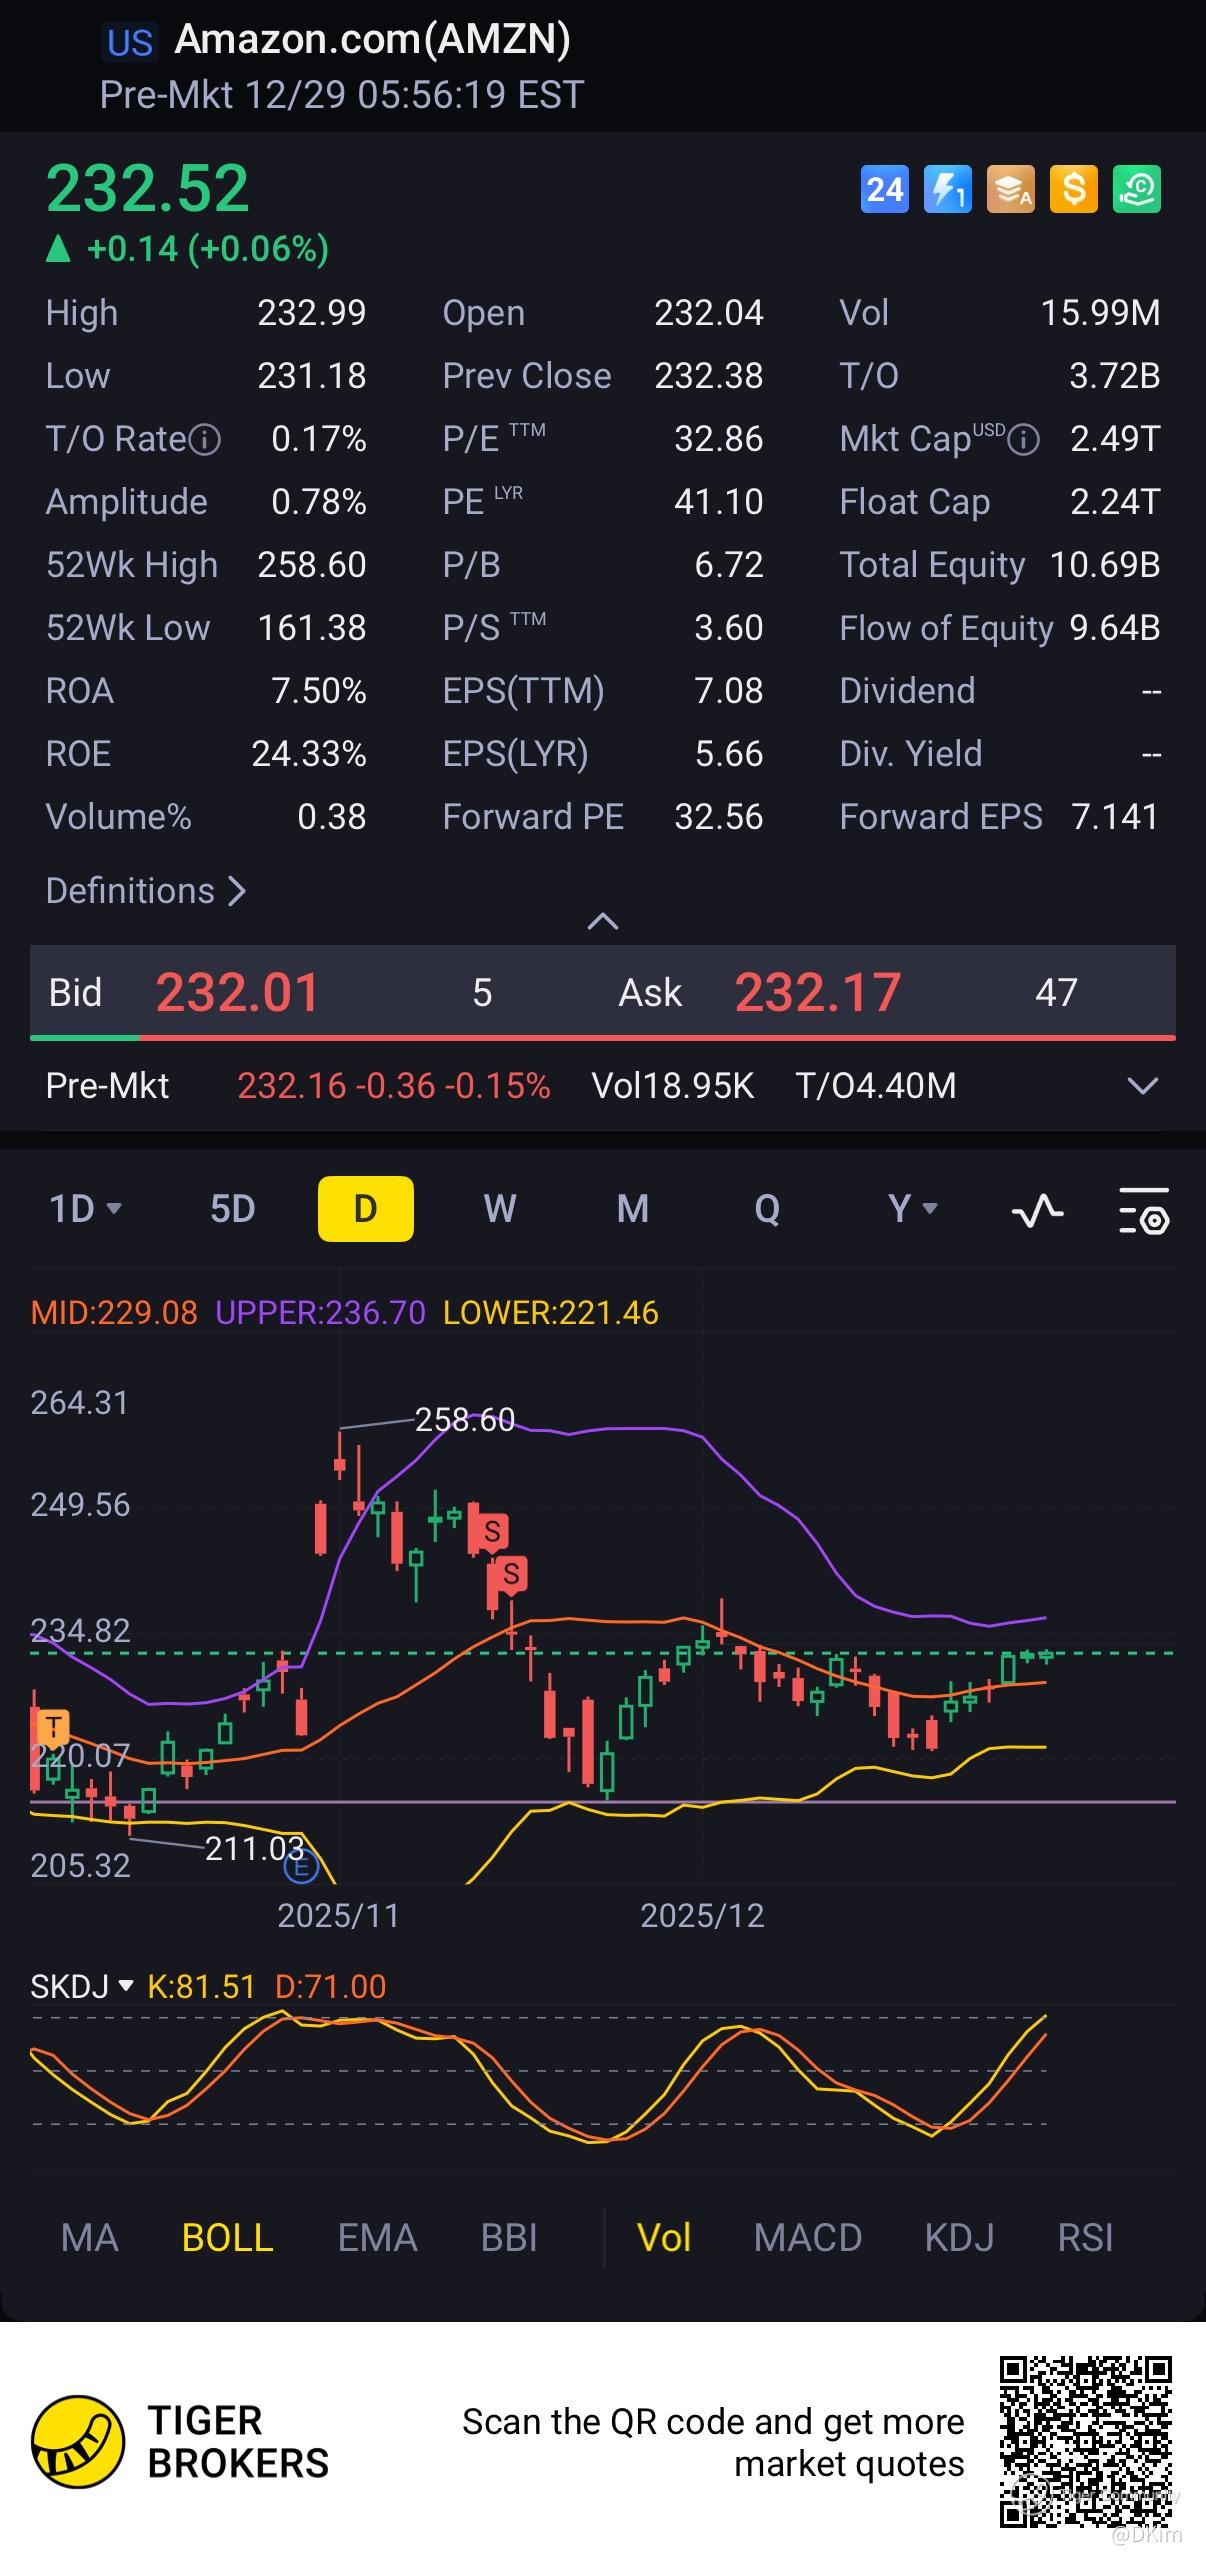Screen dimensions: 1206x2562
Task: Tap the Forward EPS value 7.141
Action: 1115,817
